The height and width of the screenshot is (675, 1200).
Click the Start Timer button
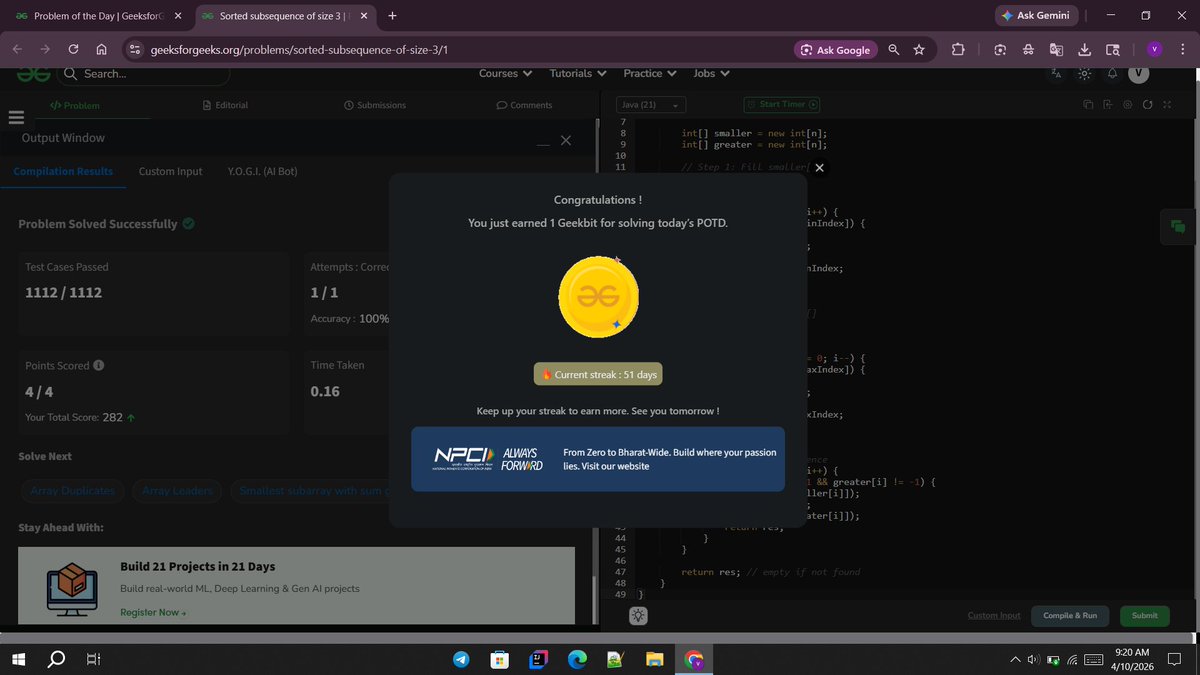coord(782,104)
